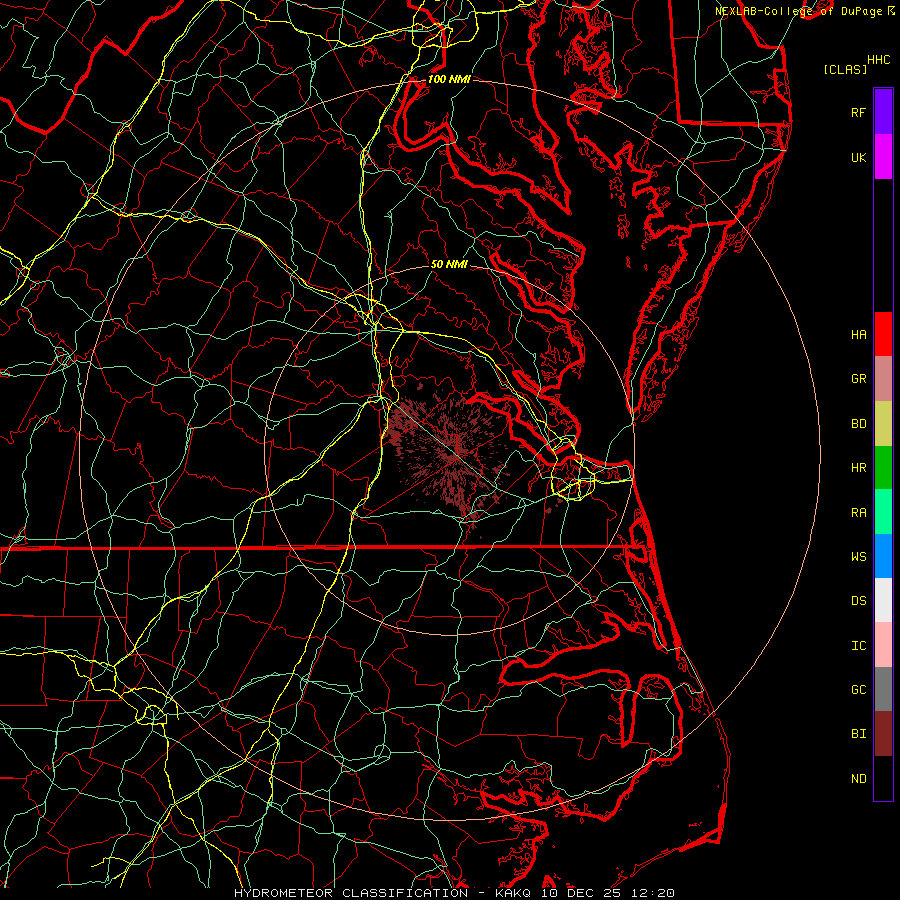Click the RA legend label
This screenshot has width=900, height=900.
pyautogui.click(x=858, y=513)
